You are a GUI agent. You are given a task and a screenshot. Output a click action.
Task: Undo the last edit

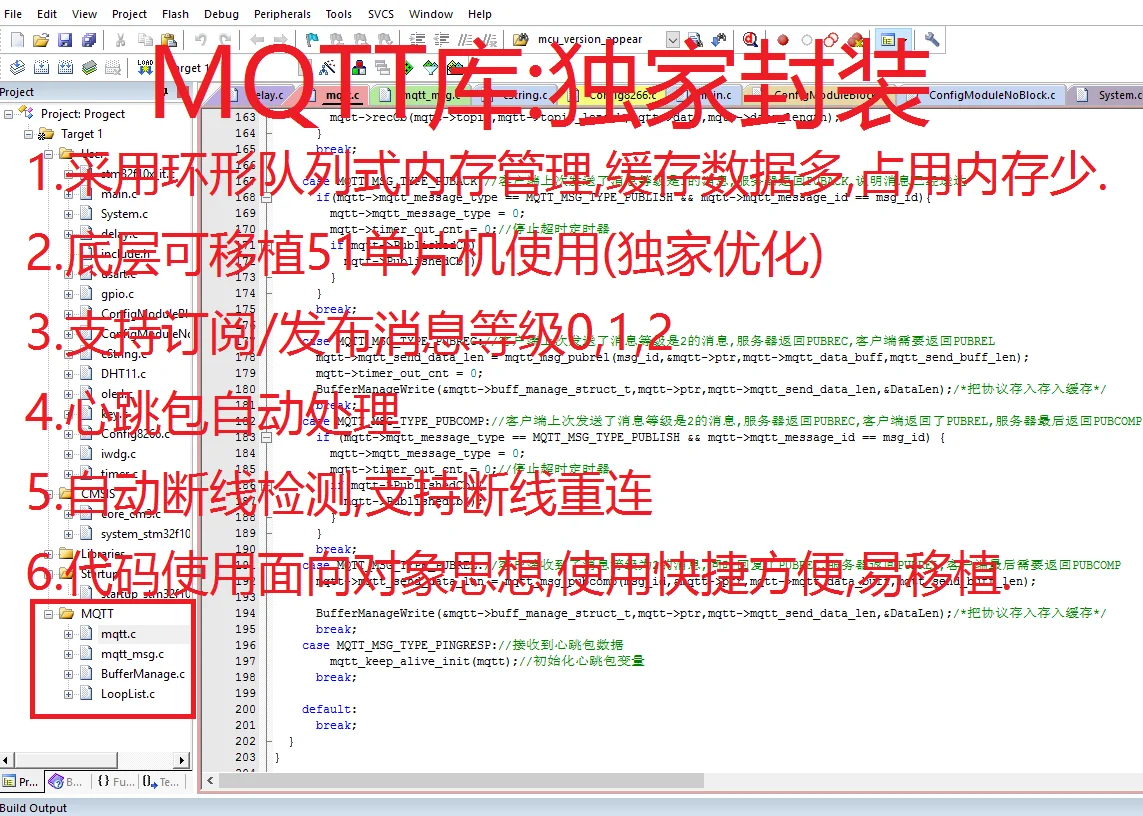[x=200, y=39]
